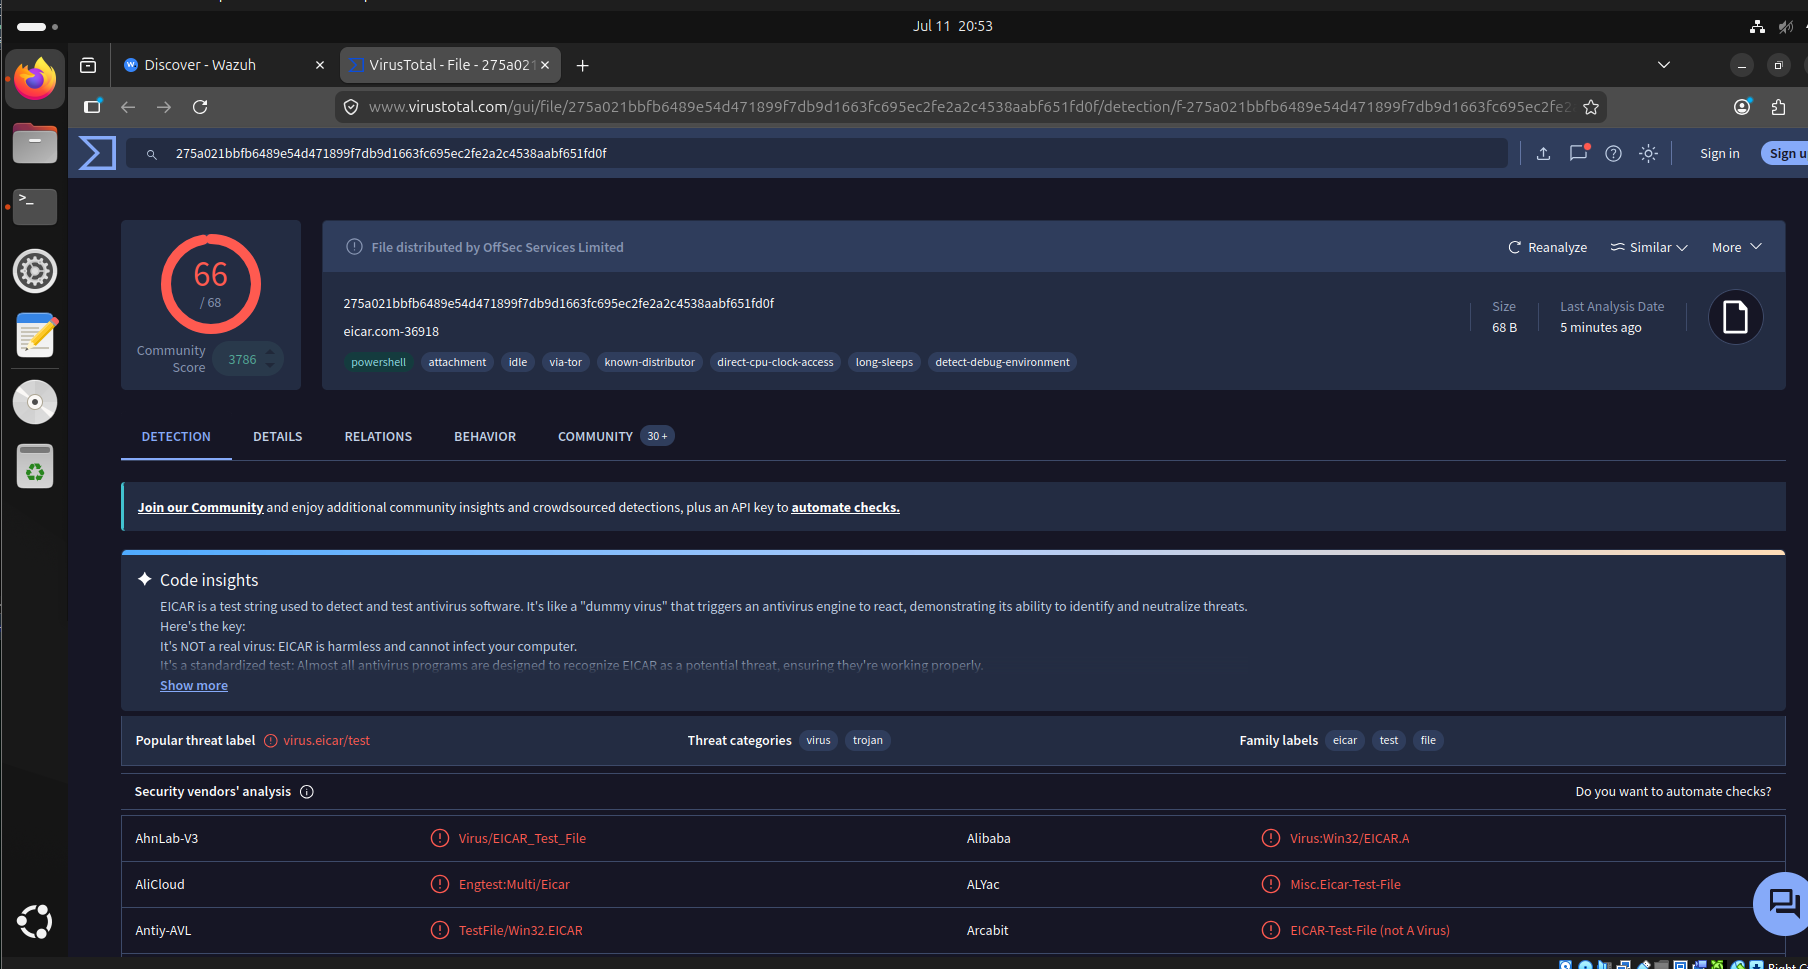The width and height of the screenshot is (1808, 969).
Task: Select the DETECTION tab
Action: pyautogui.click(x=176, y=437)
